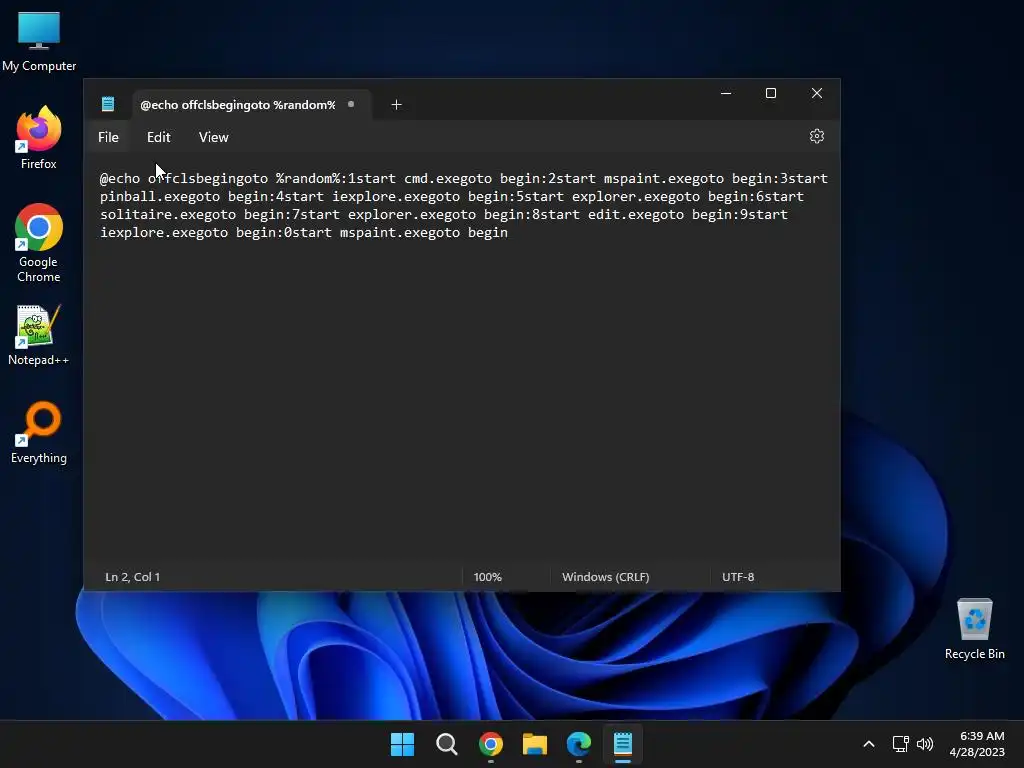
Task: Click the Notepad app icon in title bar
Action: point(108,104)
